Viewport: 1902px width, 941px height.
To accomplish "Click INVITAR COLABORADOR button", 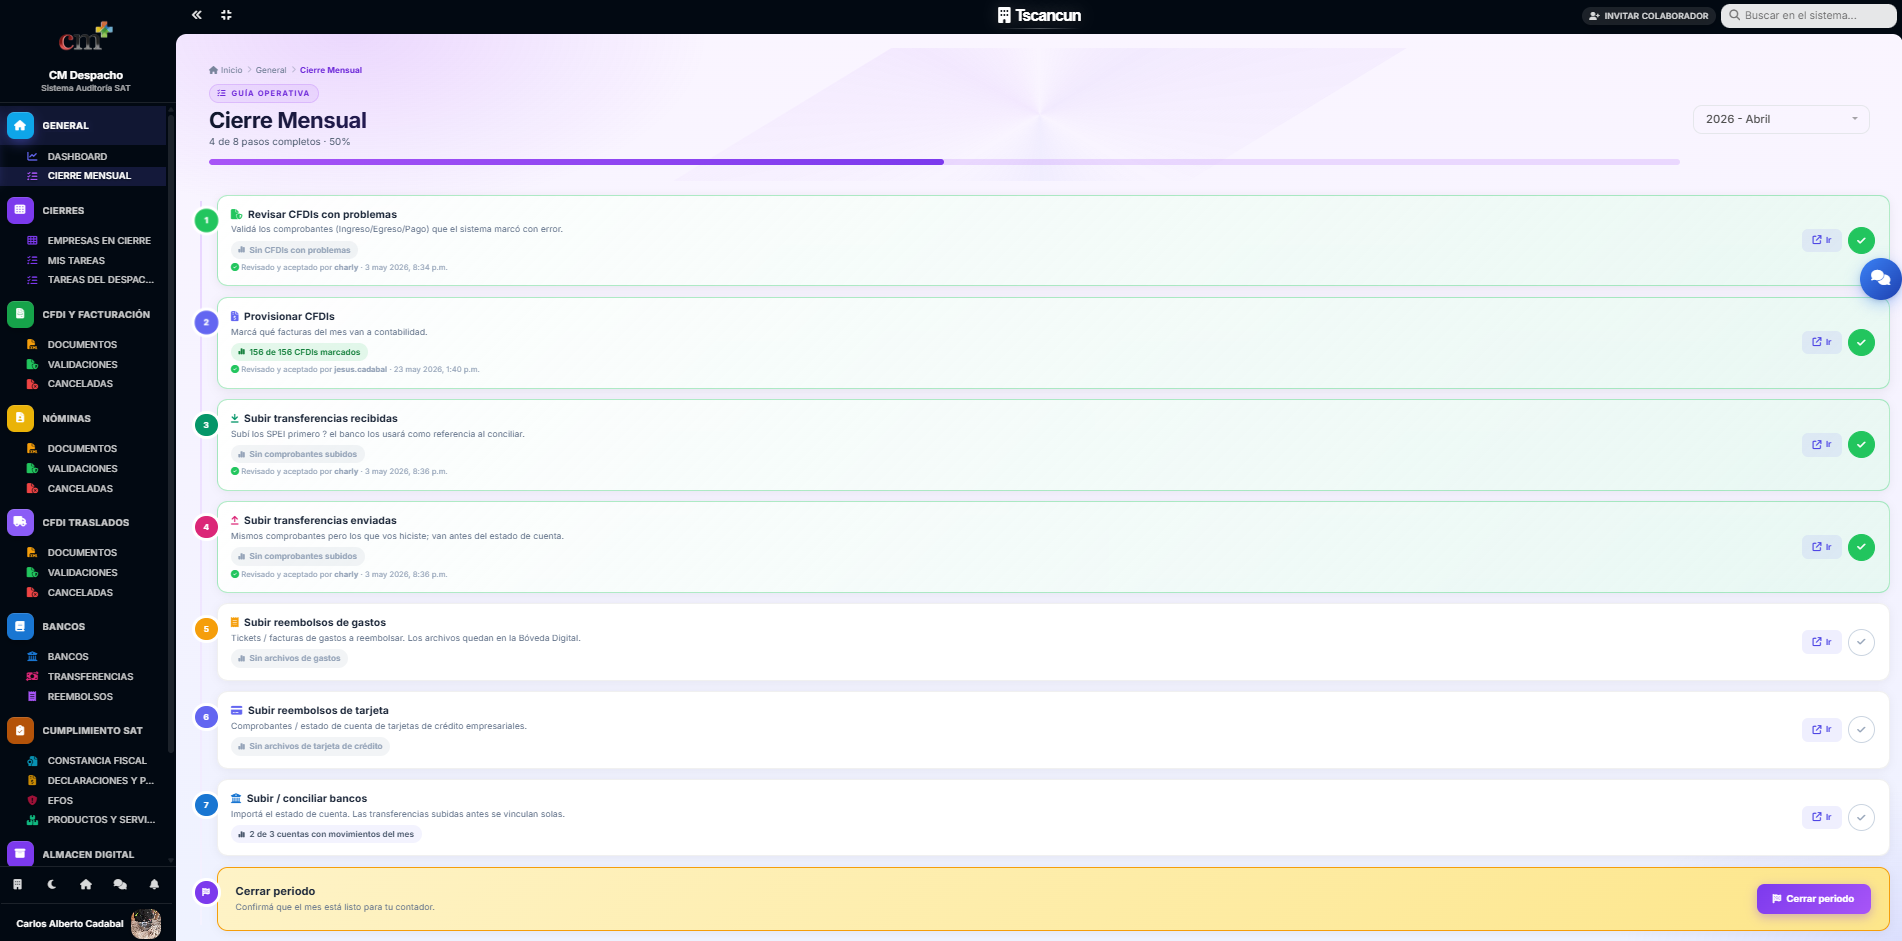I will tap(1648, 16).
